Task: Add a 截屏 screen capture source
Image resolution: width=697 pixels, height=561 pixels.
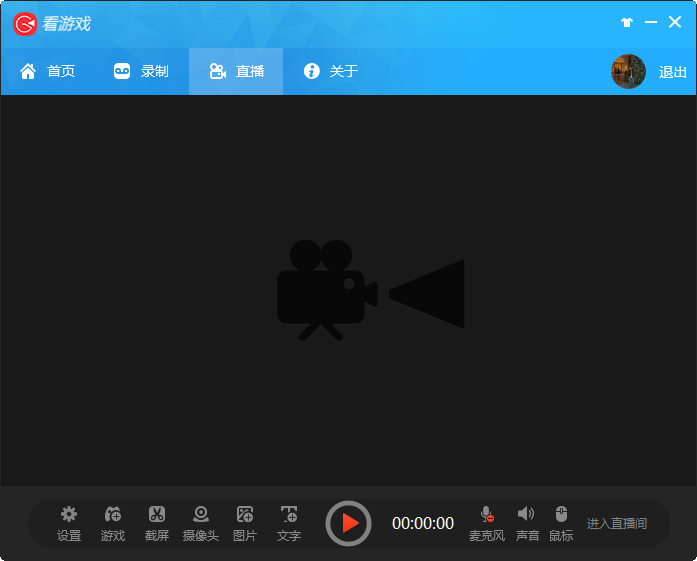Action: point(157,524)
